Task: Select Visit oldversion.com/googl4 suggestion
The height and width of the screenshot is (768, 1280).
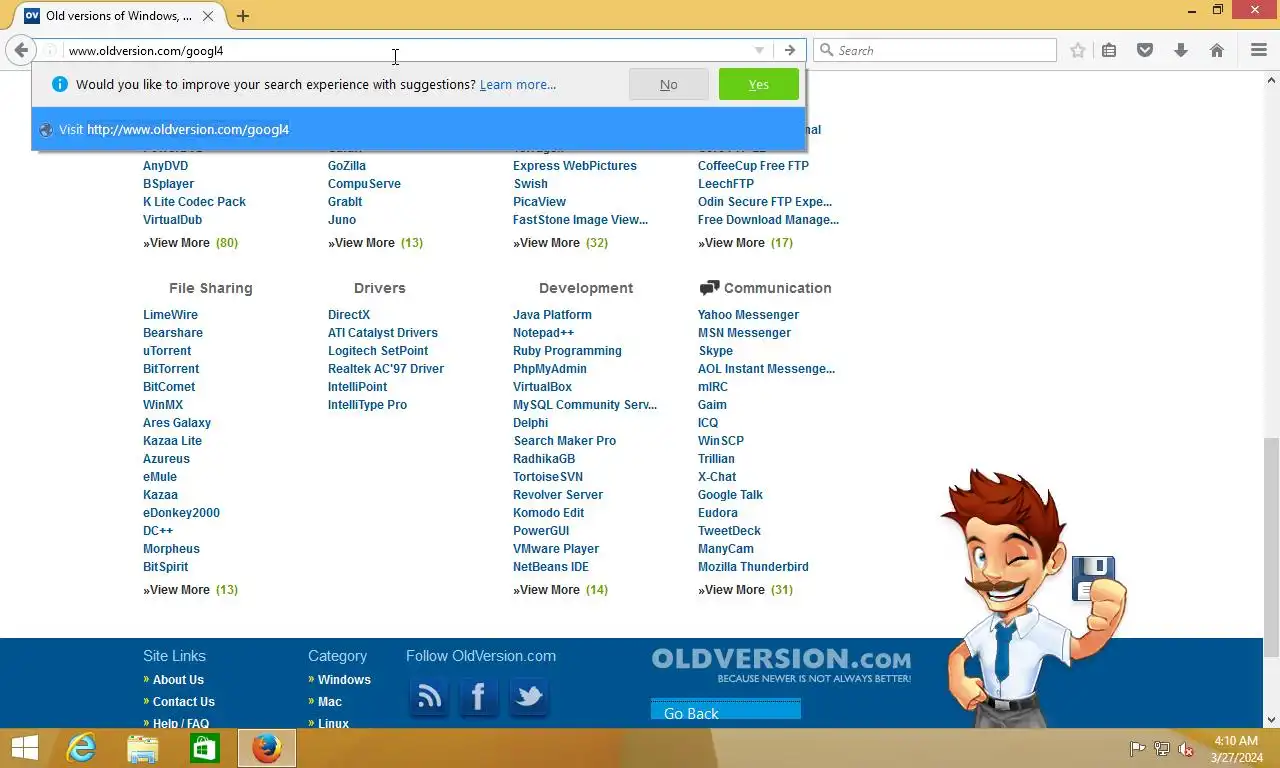Action: point(419,129)
